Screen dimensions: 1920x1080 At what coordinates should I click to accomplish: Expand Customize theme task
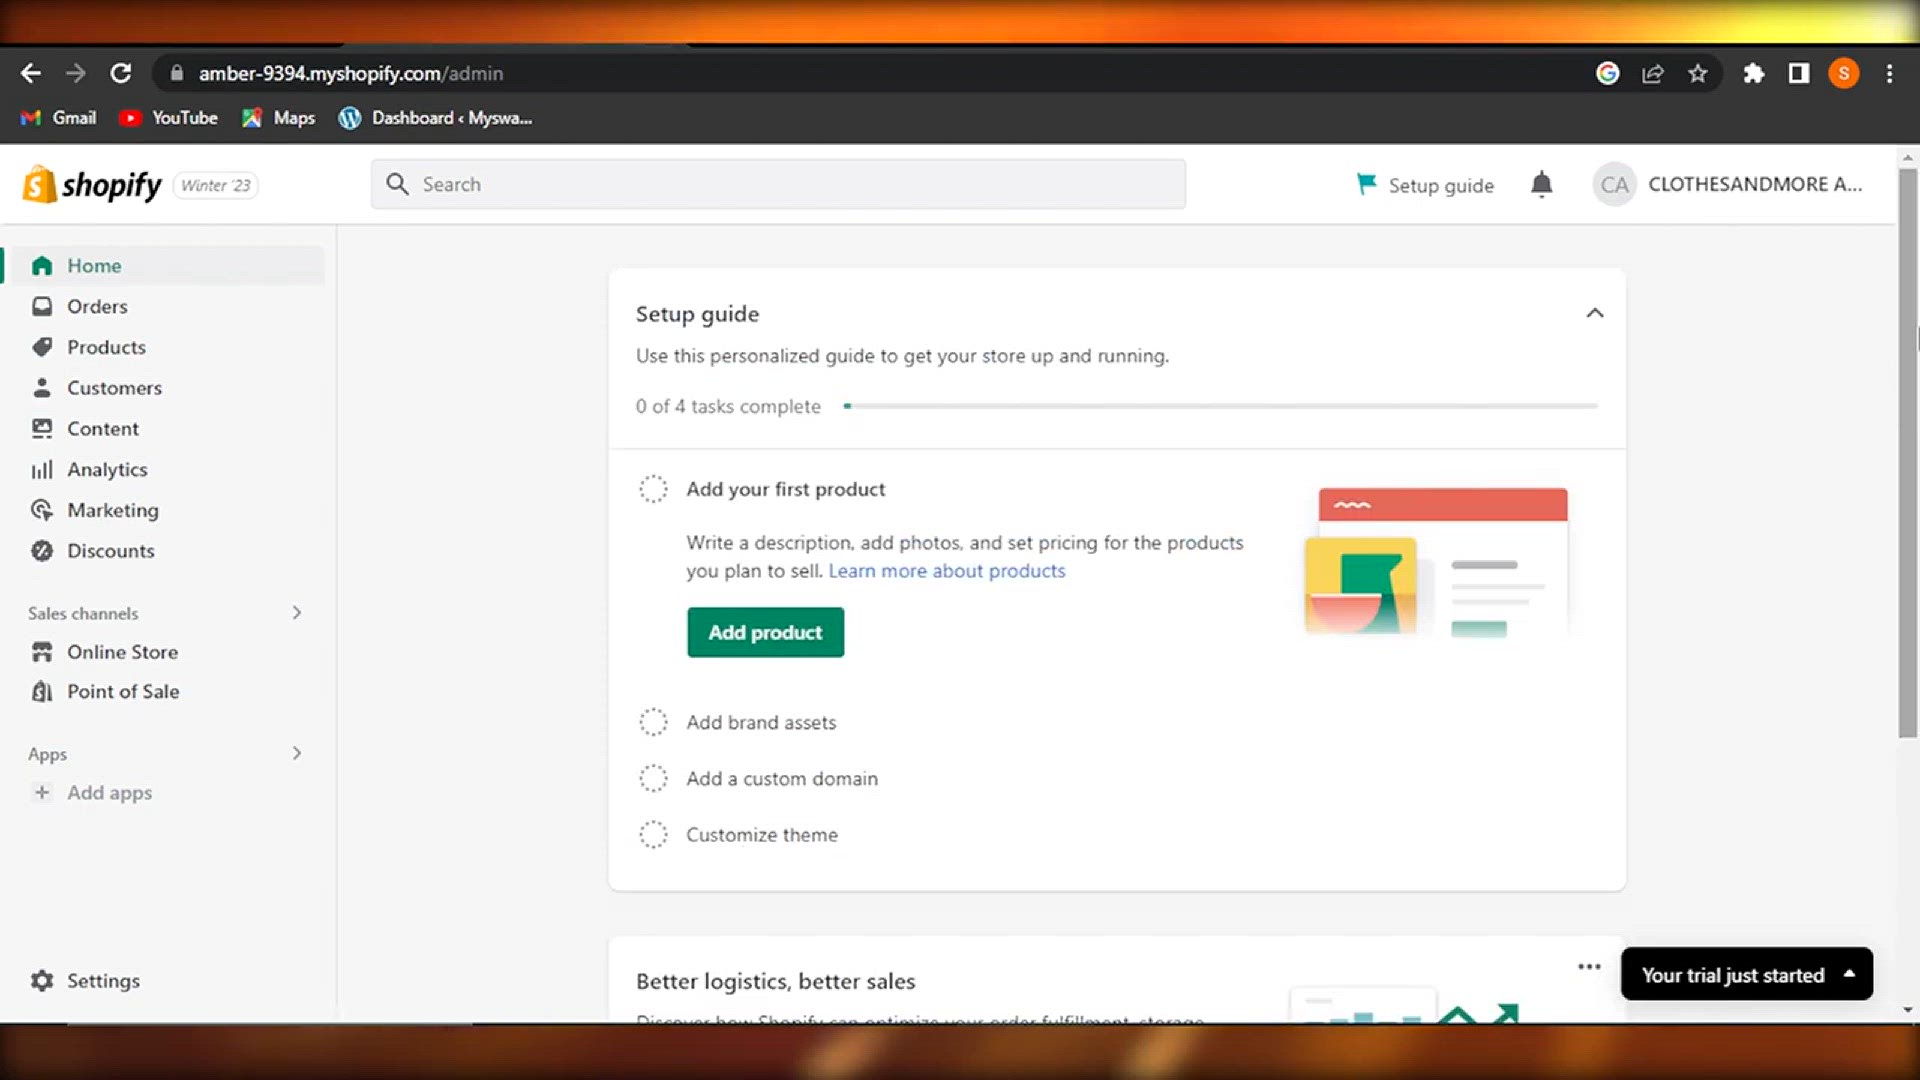pos(762,834)
